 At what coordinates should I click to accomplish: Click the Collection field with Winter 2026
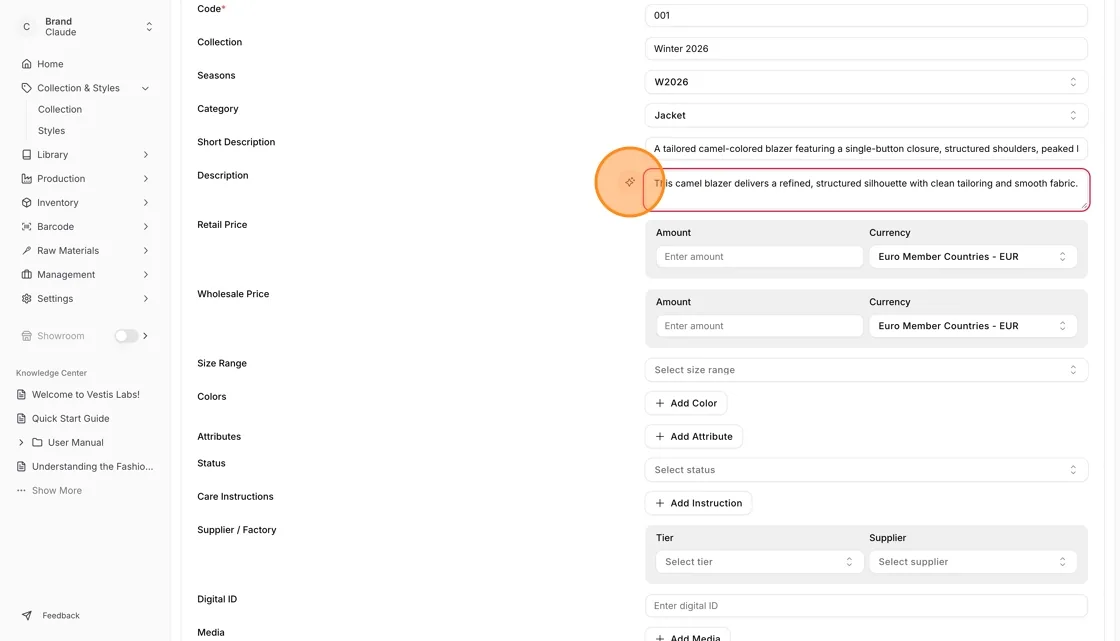pyautogui.click(x=866, y=49)
